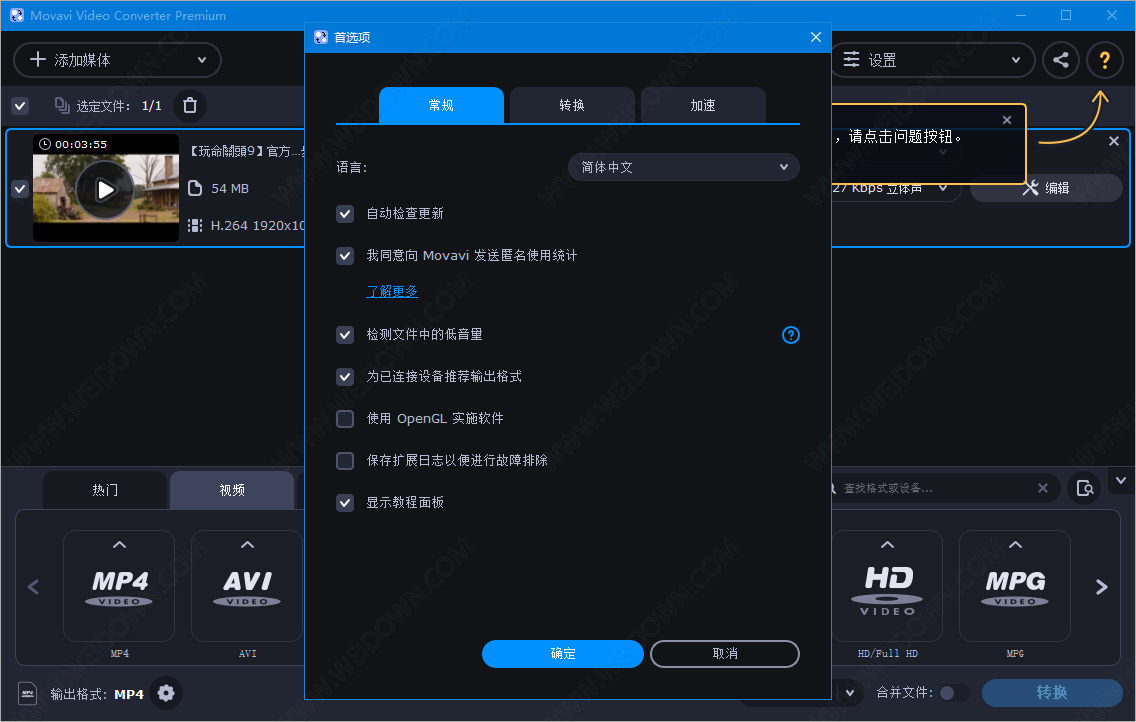Click the MP4 output file icon at bottom
Screen dimensions: 1136x722
(x=28, y=694)
